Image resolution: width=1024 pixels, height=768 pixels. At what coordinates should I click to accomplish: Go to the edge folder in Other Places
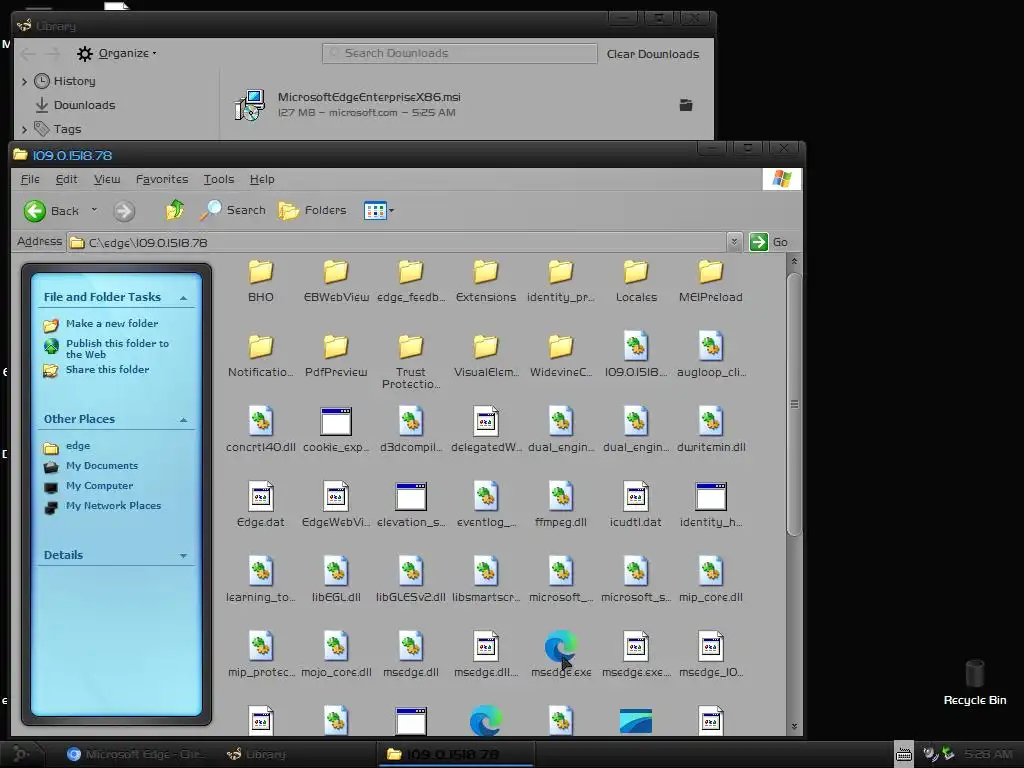point(78,445)
